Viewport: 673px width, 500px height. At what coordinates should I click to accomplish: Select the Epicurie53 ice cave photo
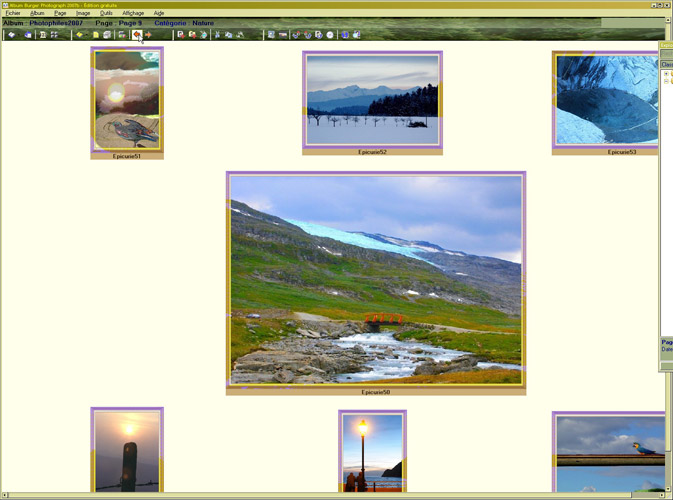(x=607, y=99)
